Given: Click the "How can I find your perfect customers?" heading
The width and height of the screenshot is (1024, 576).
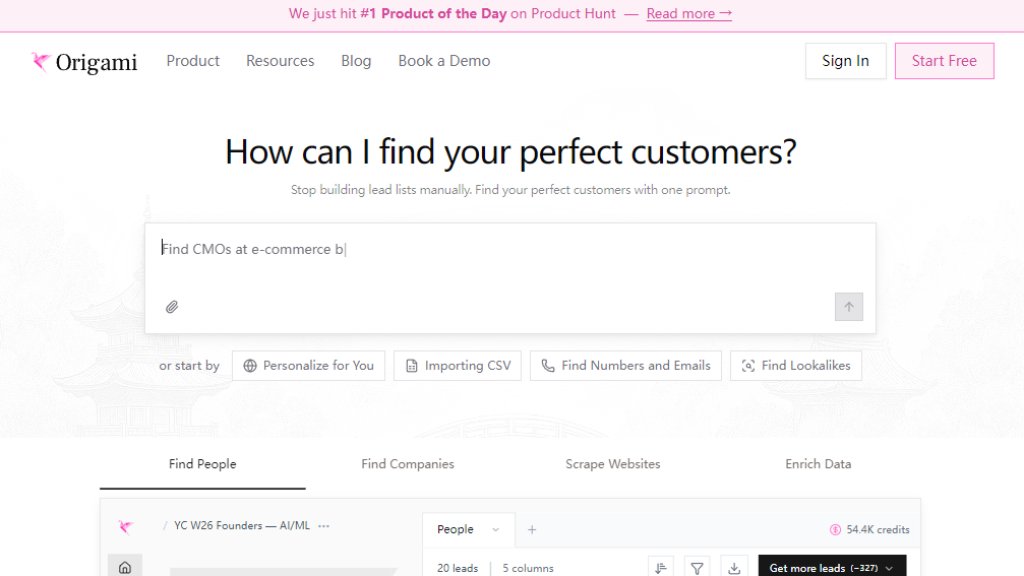Looking at the screenshot, I should [x=510, y=152].
